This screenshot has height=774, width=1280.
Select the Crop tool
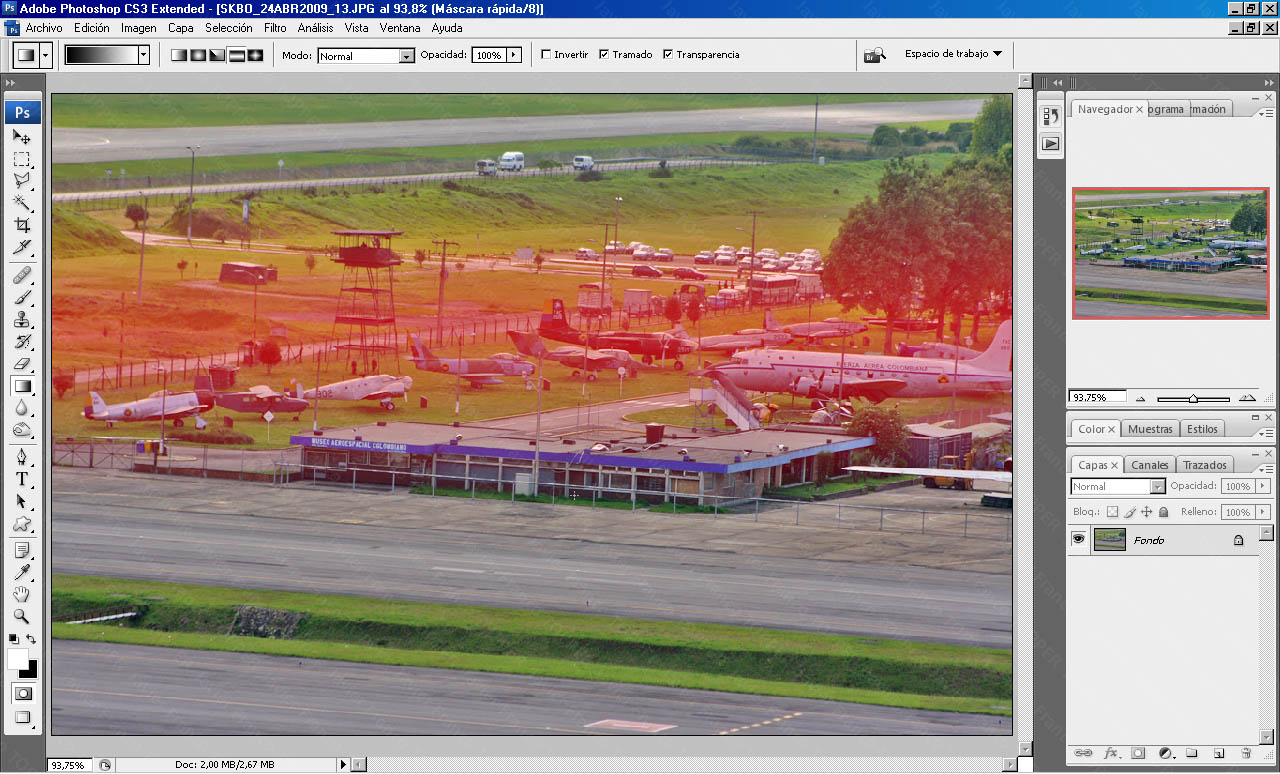[21, 225]
